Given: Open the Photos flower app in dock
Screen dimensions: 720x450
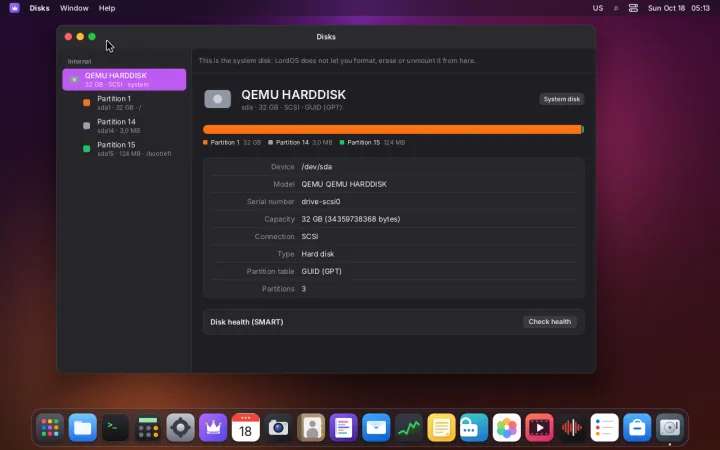Looking at the screenshot, I should pos(506,428).
